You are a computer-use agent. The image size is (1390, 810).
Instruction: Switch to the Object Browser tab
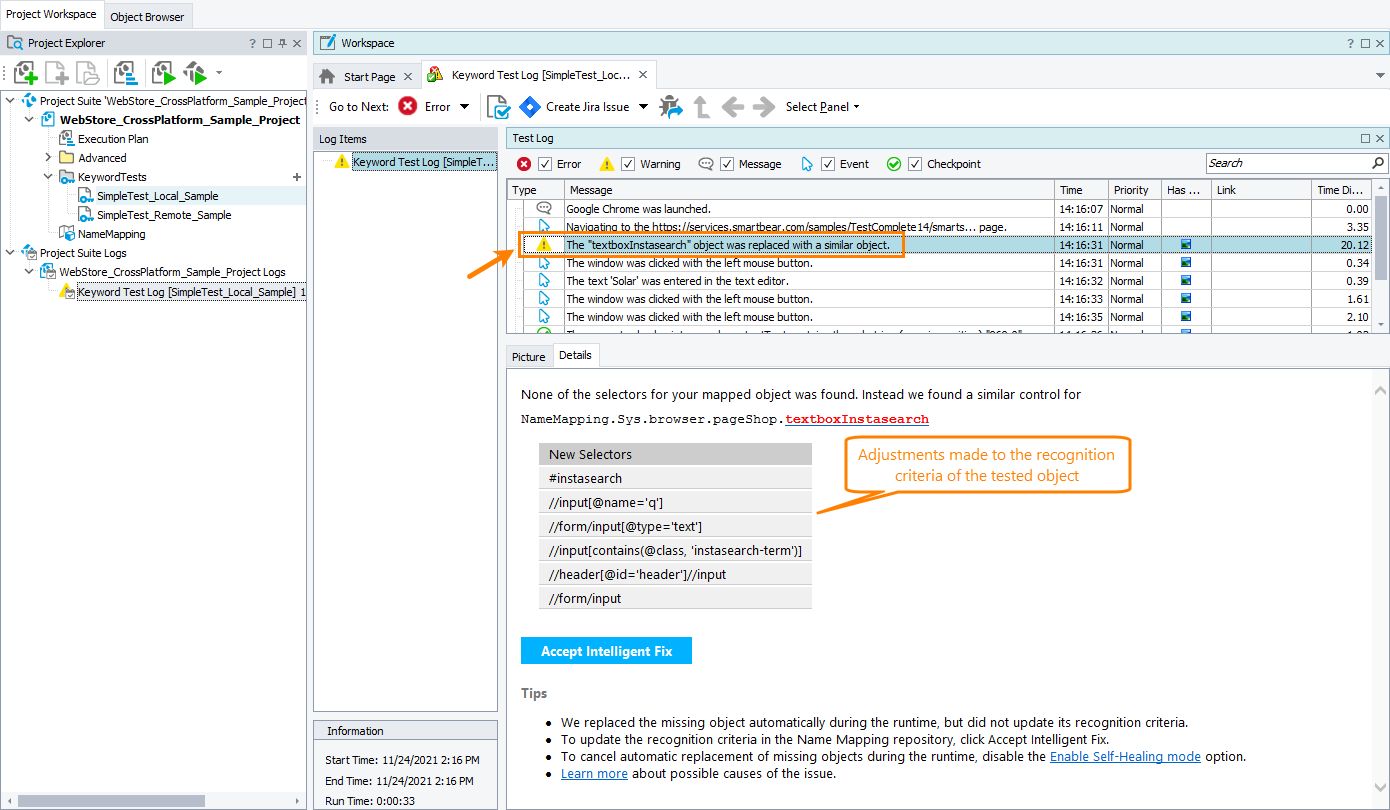(147, 15)
